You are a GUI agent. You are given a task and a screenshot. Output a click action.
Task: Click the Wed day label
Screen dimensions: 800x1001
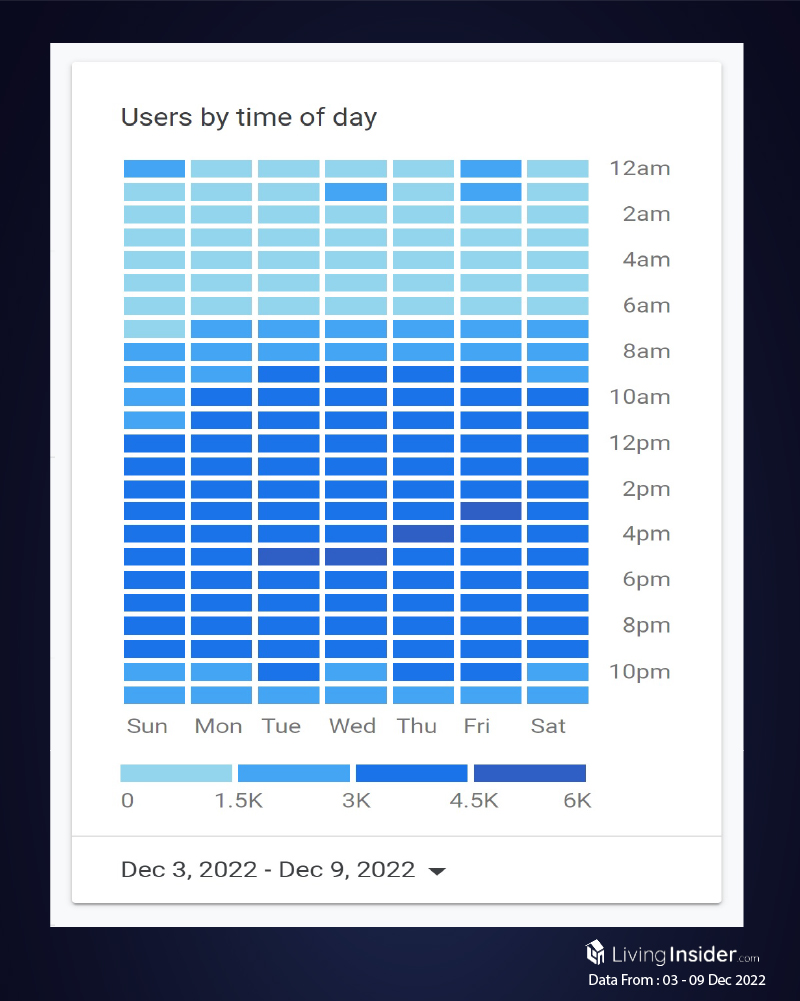pos(353,726)
